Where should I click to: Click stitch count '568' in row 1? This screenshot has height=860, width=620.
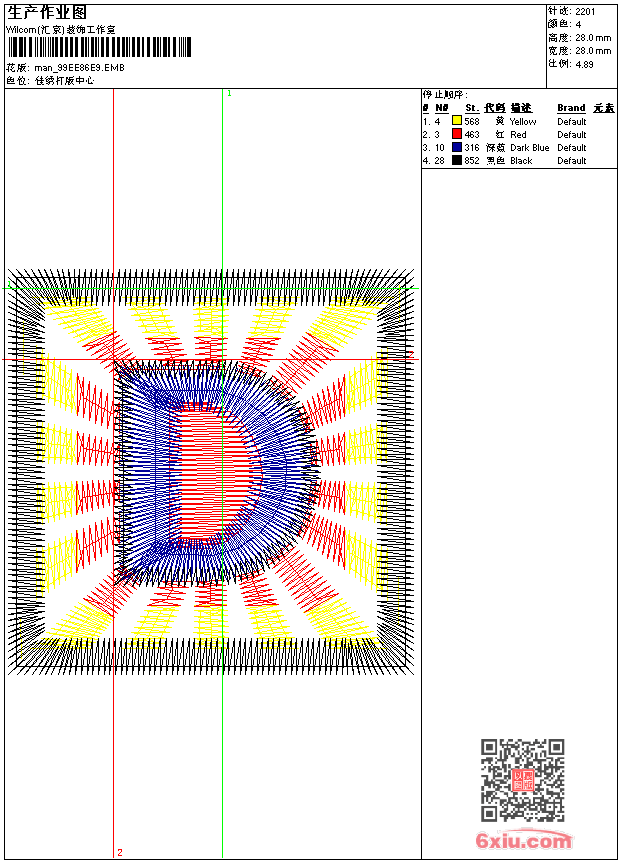[x=472, y=122]
